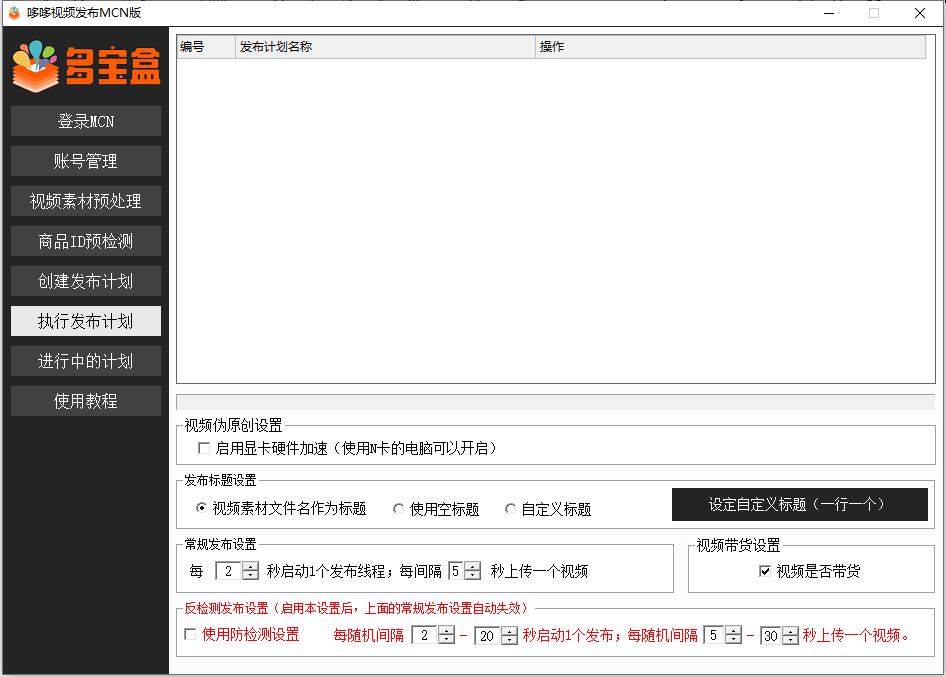
Task: Click the 常规发布设置 group label
Action: point(220,544)
